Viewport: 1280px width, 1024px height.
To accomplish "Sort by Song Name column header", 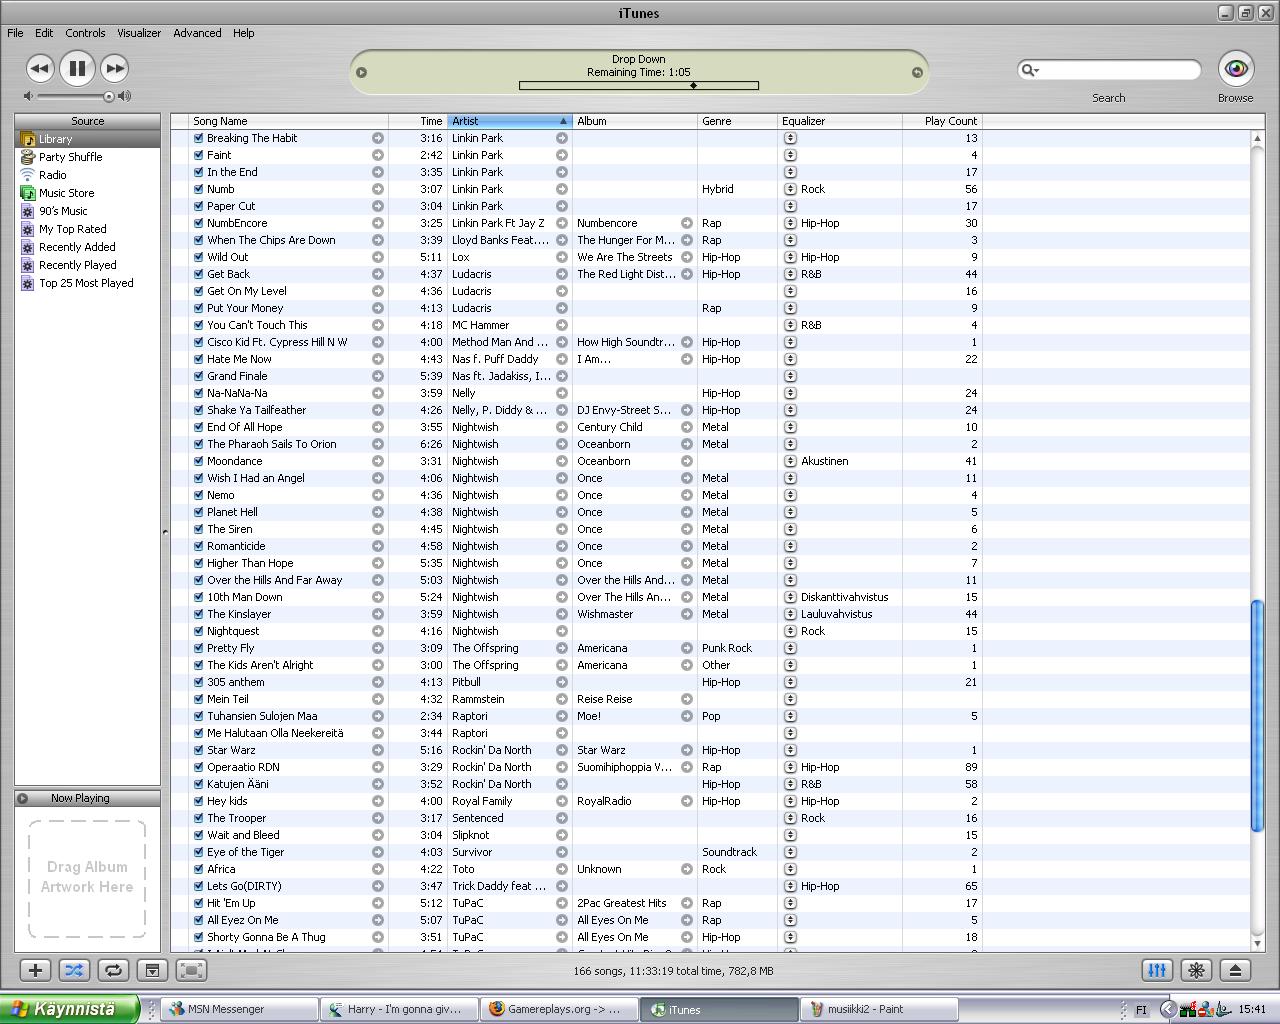I will pyautogui.click(x=288, y=121).
